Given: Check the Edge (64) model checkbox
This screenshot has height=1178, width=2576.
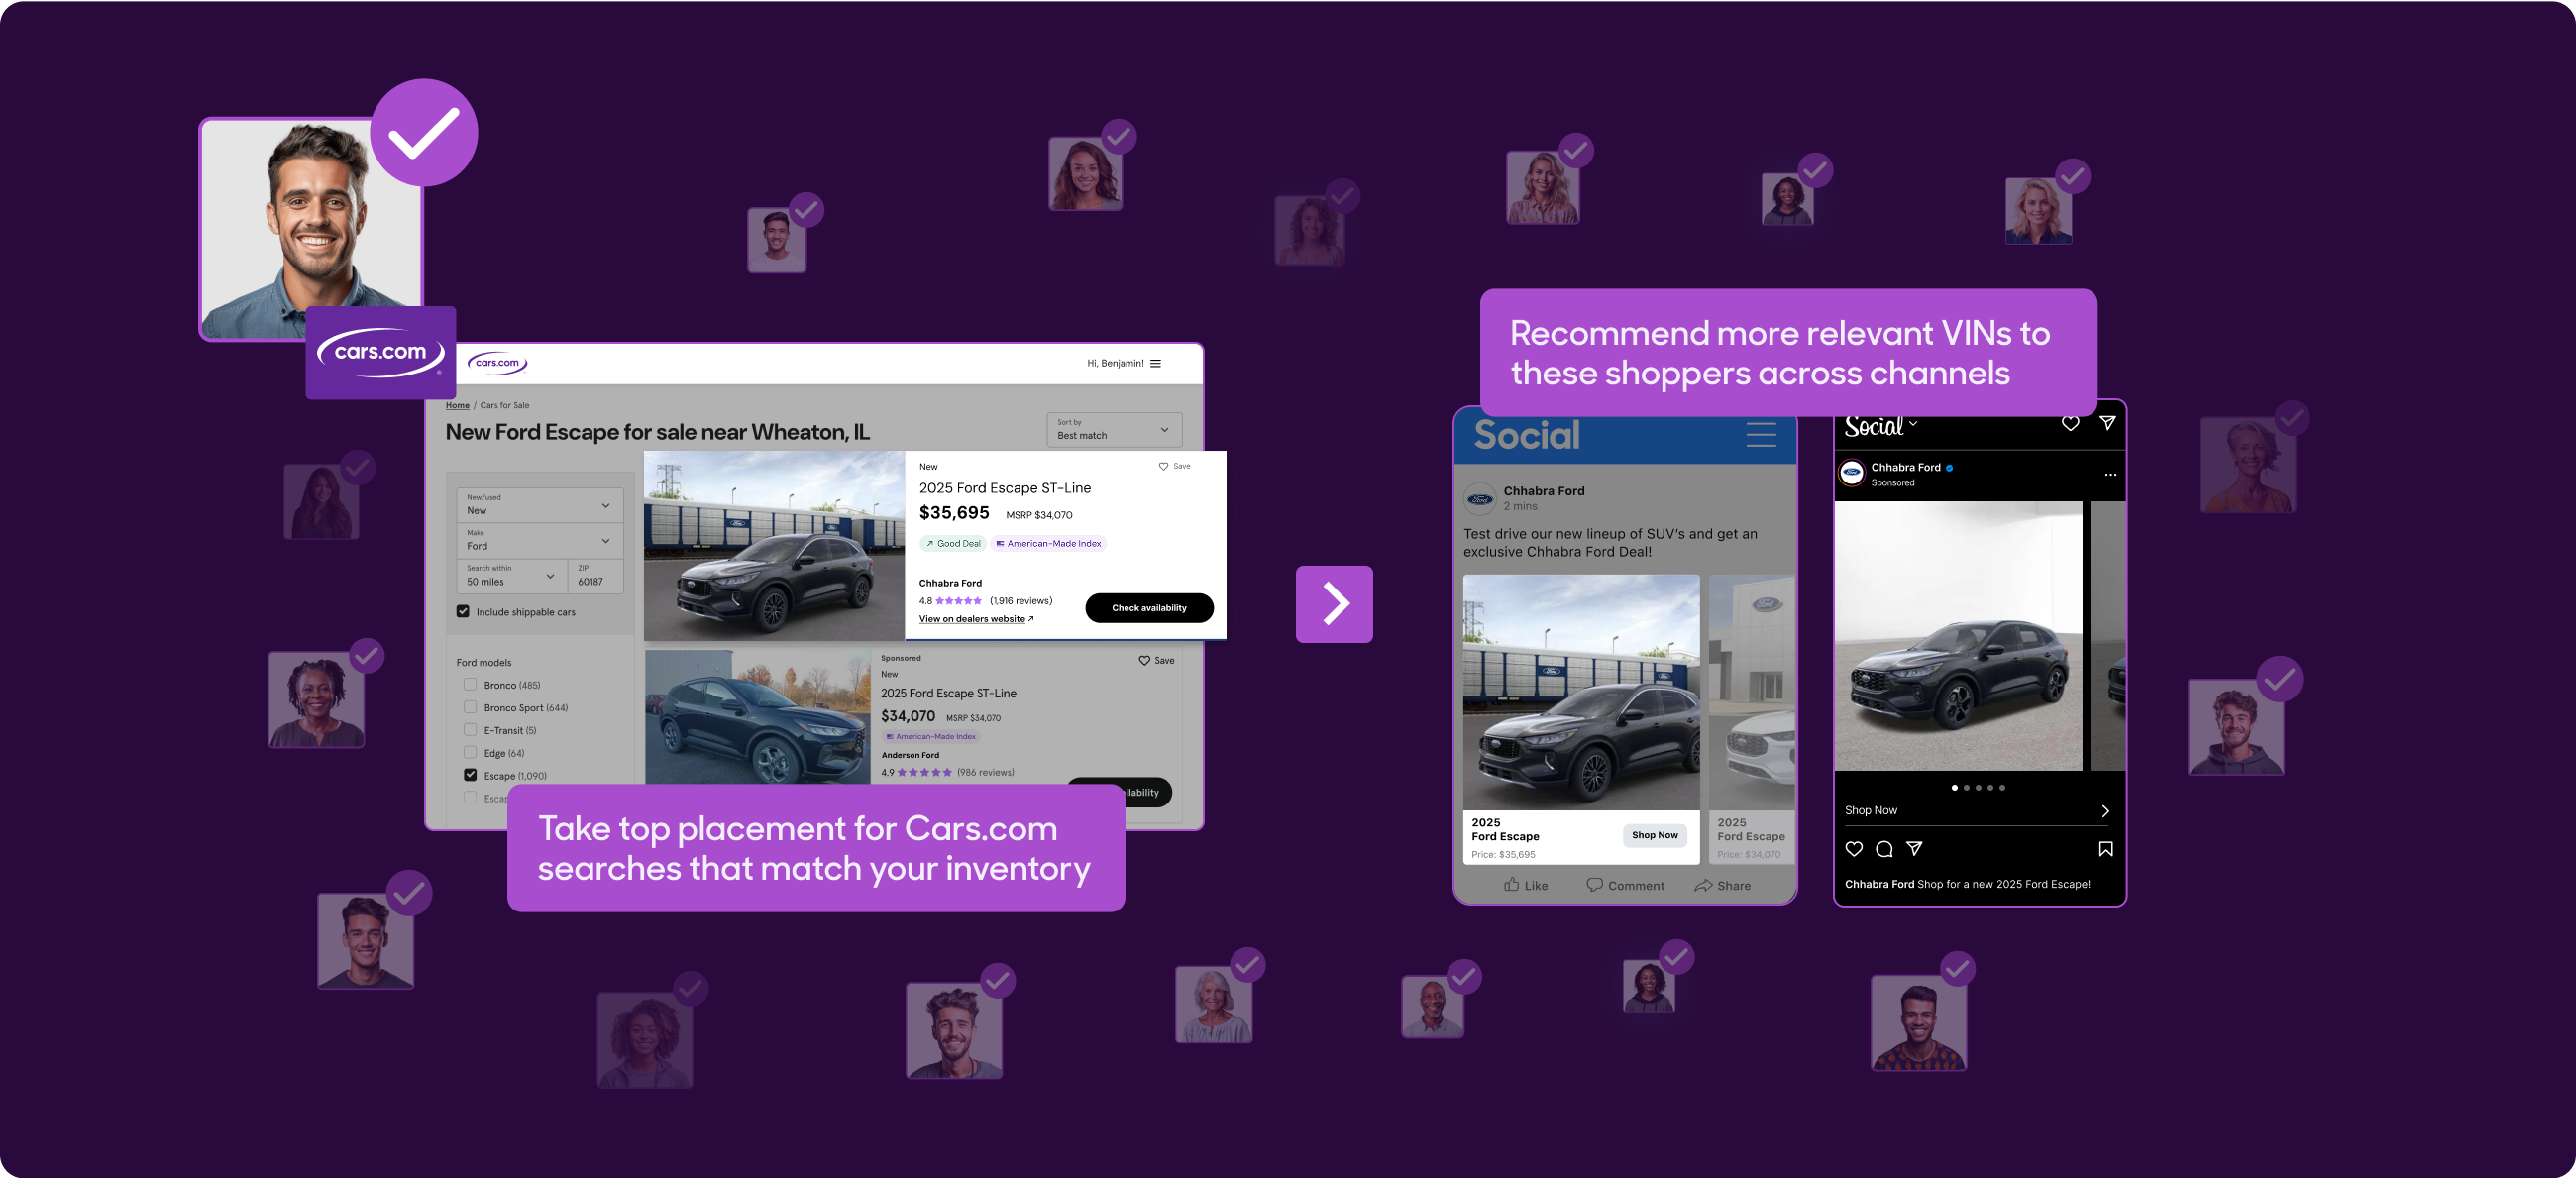Looking at the screenshot, I should pyautogui.click(x=470, y=752).
